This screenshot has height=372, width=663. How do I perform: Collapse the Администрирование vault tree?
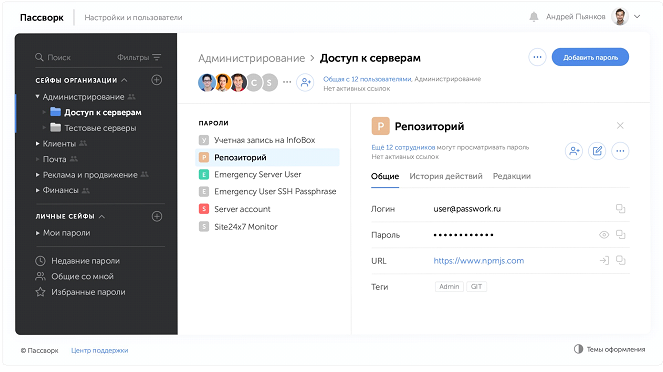click(37, 97)
